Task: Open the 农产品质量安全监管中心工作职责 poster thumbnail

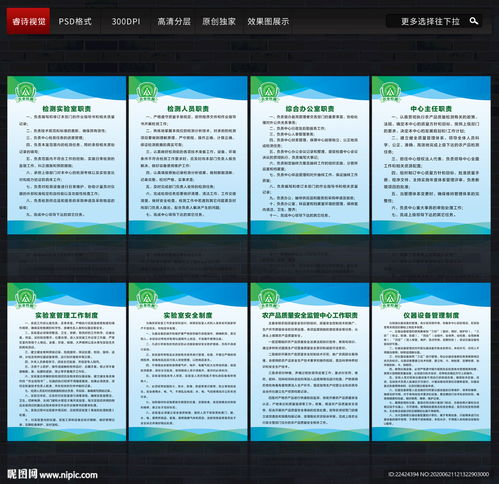Action: click(x=310, y=362)
